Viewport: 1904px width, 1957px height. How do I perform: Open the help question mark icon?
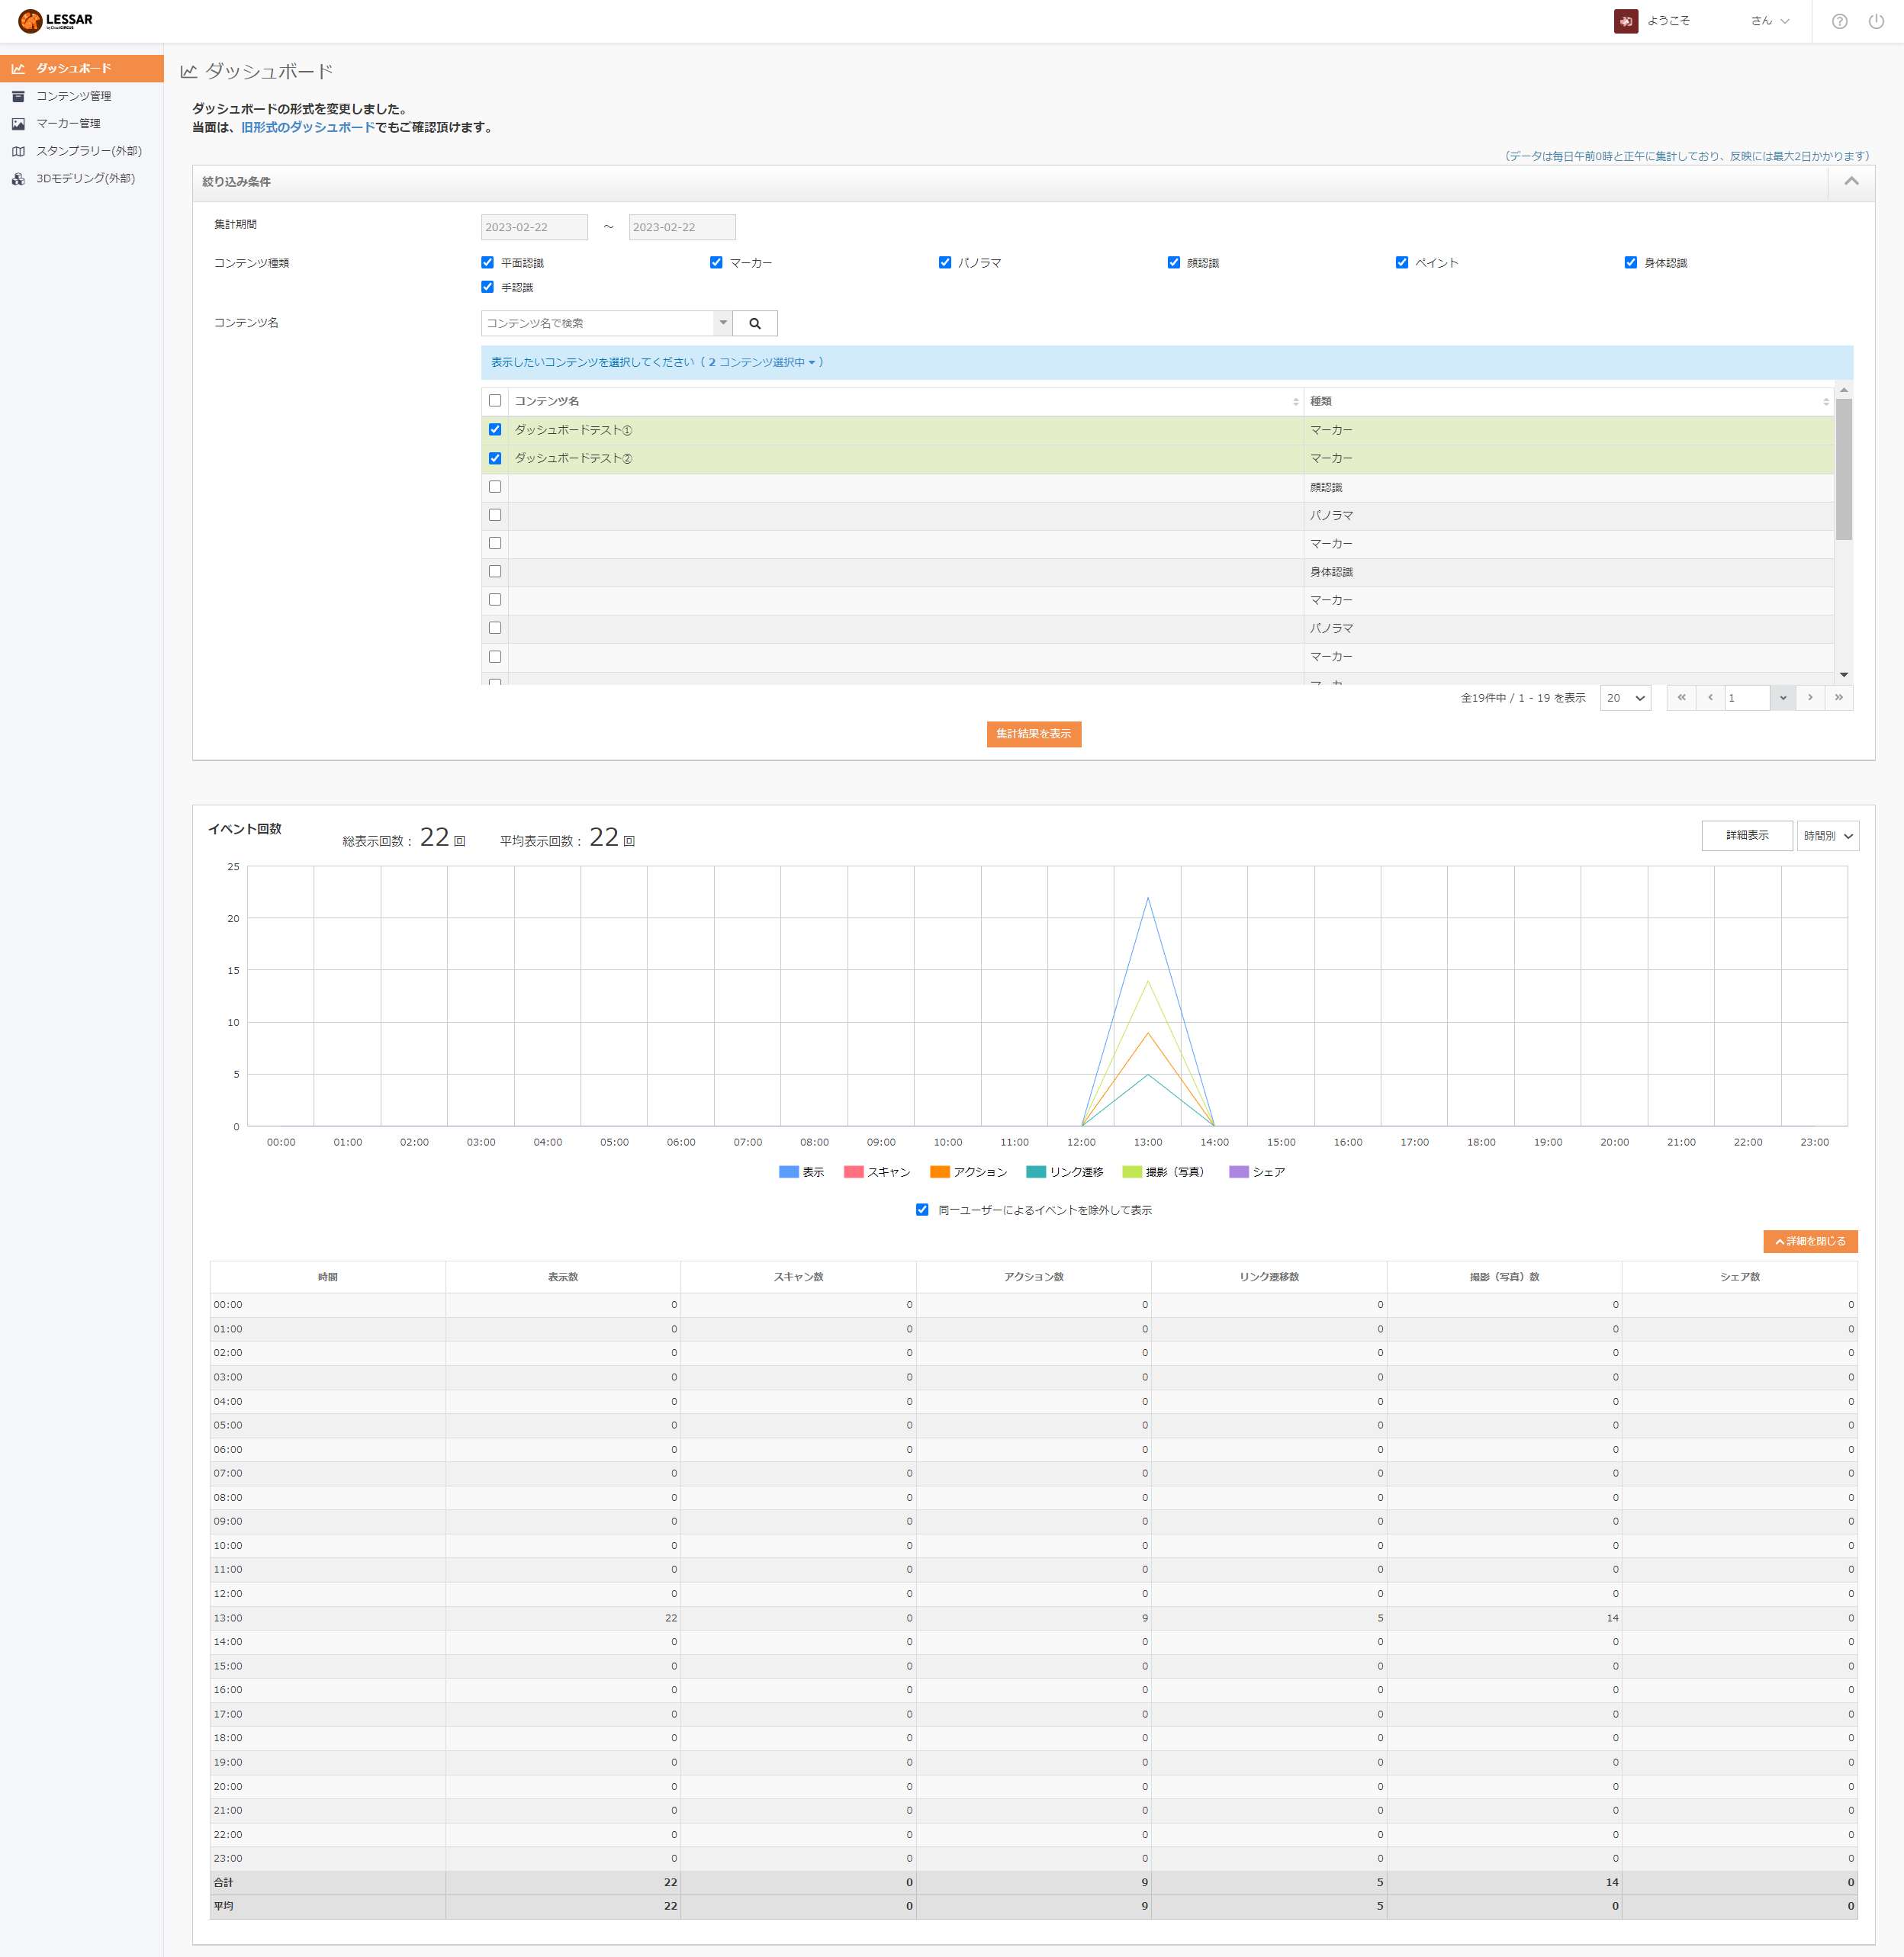1839,21
